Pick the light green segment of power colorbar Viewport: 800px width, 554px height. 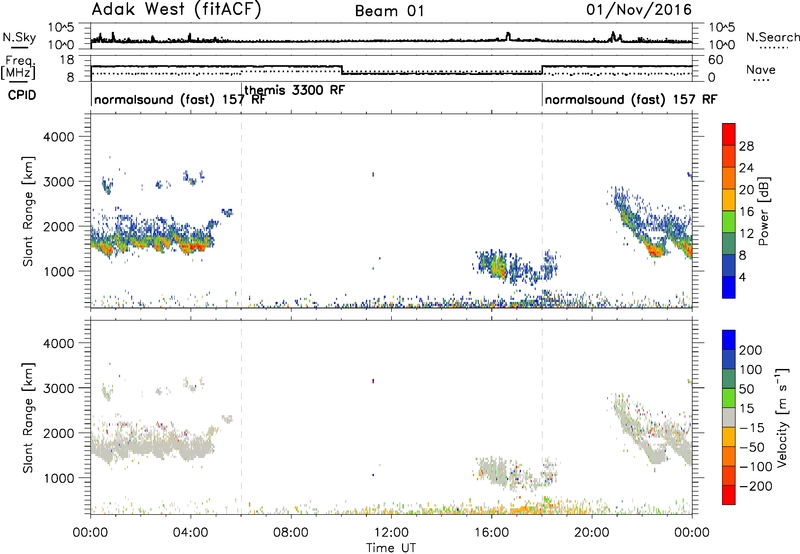(x=729, y=221)
